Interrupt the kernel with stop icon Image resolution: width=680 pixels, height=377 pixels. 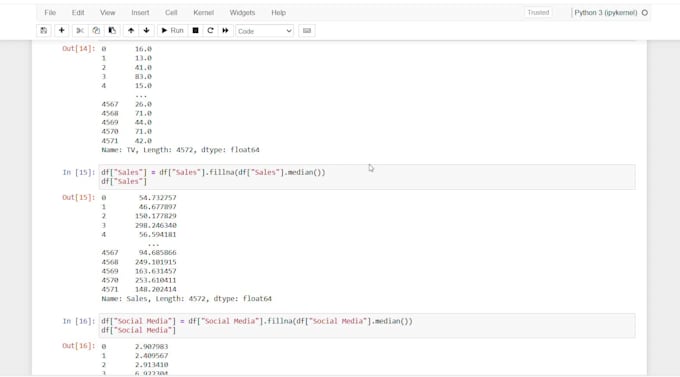[196, 31]
